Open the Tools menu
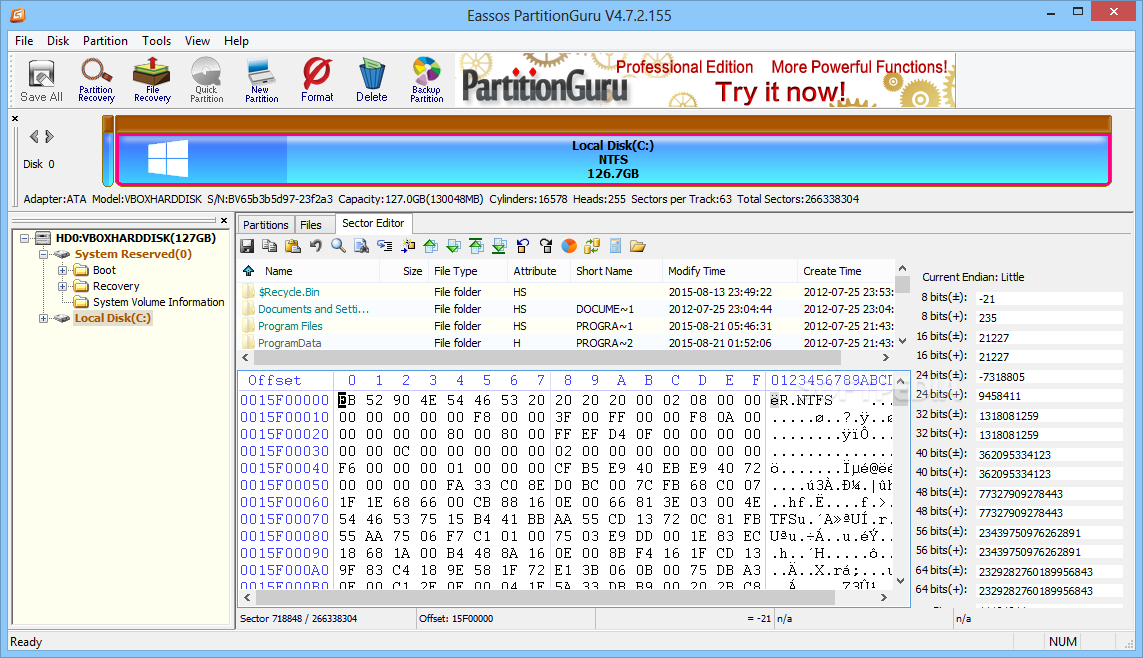This screenshot has height=658, width=1143. [x=156, y=41]
